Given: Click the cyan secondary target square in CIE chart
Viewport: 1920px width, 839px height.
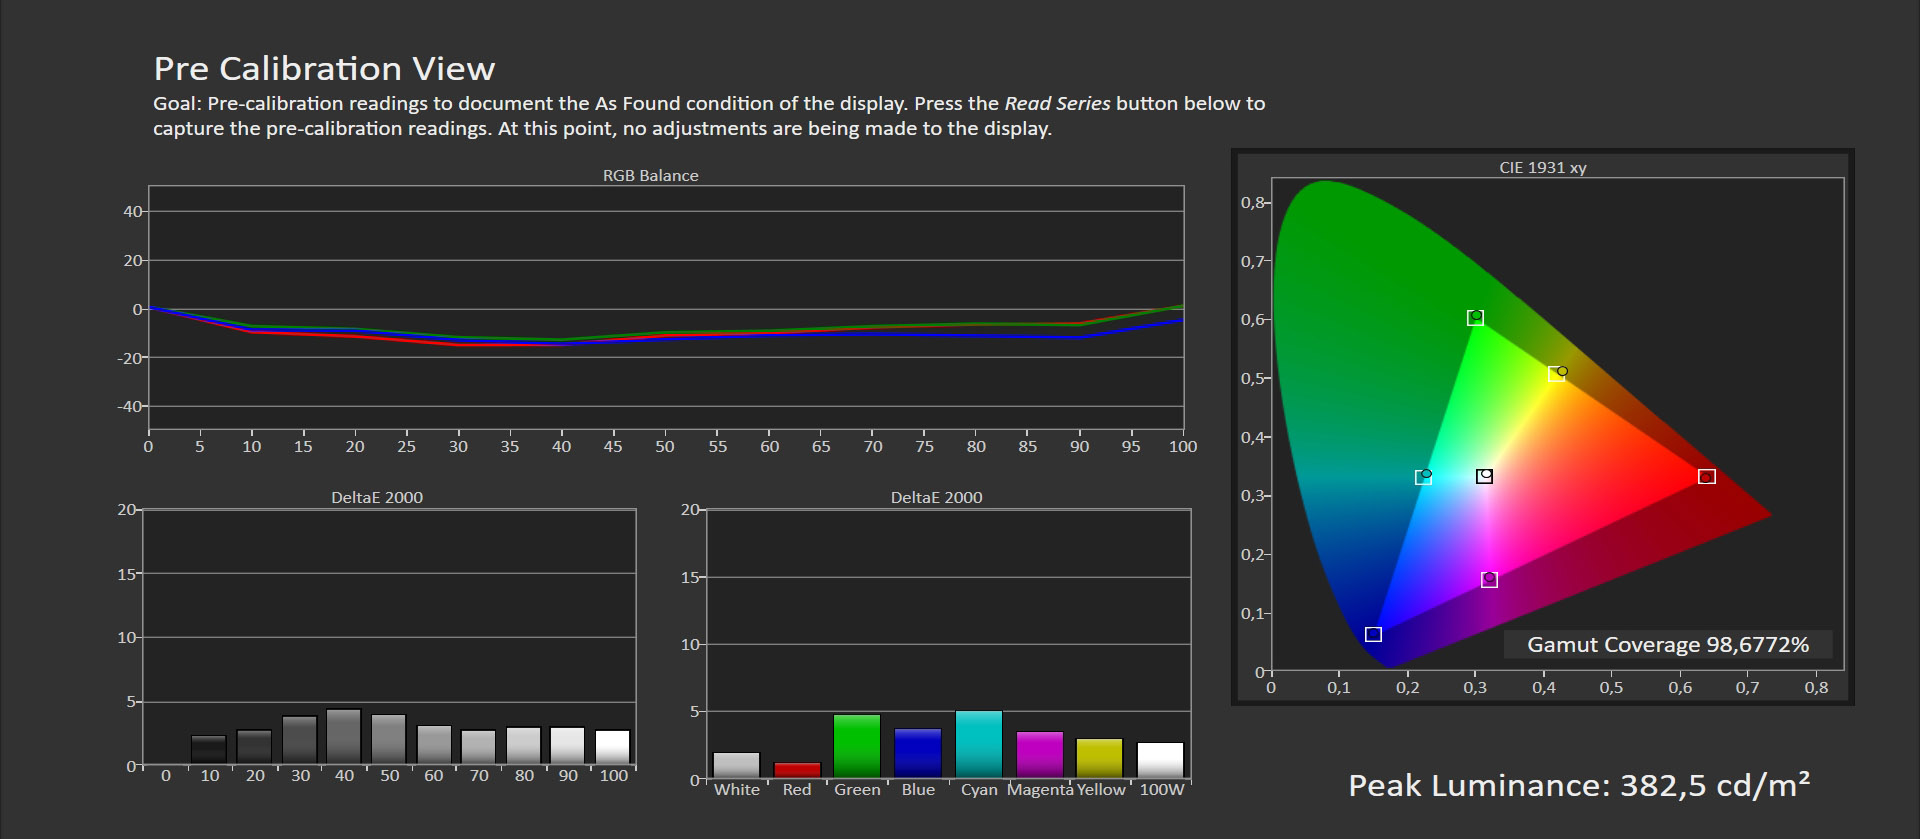Looking at the screenshot, I should [1423, 477].
